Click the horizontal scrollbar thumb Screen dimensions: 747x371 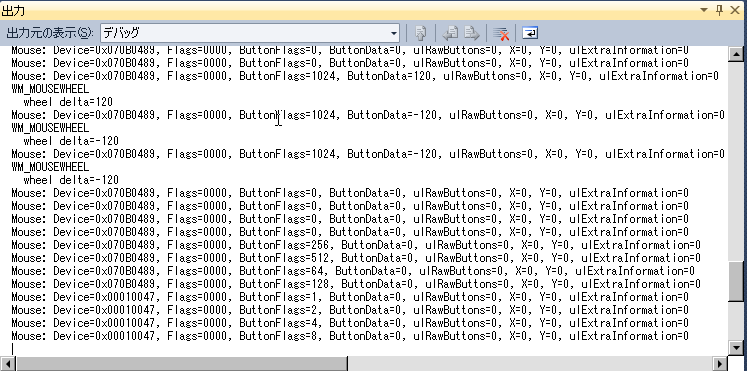click(x=181, y=363)
